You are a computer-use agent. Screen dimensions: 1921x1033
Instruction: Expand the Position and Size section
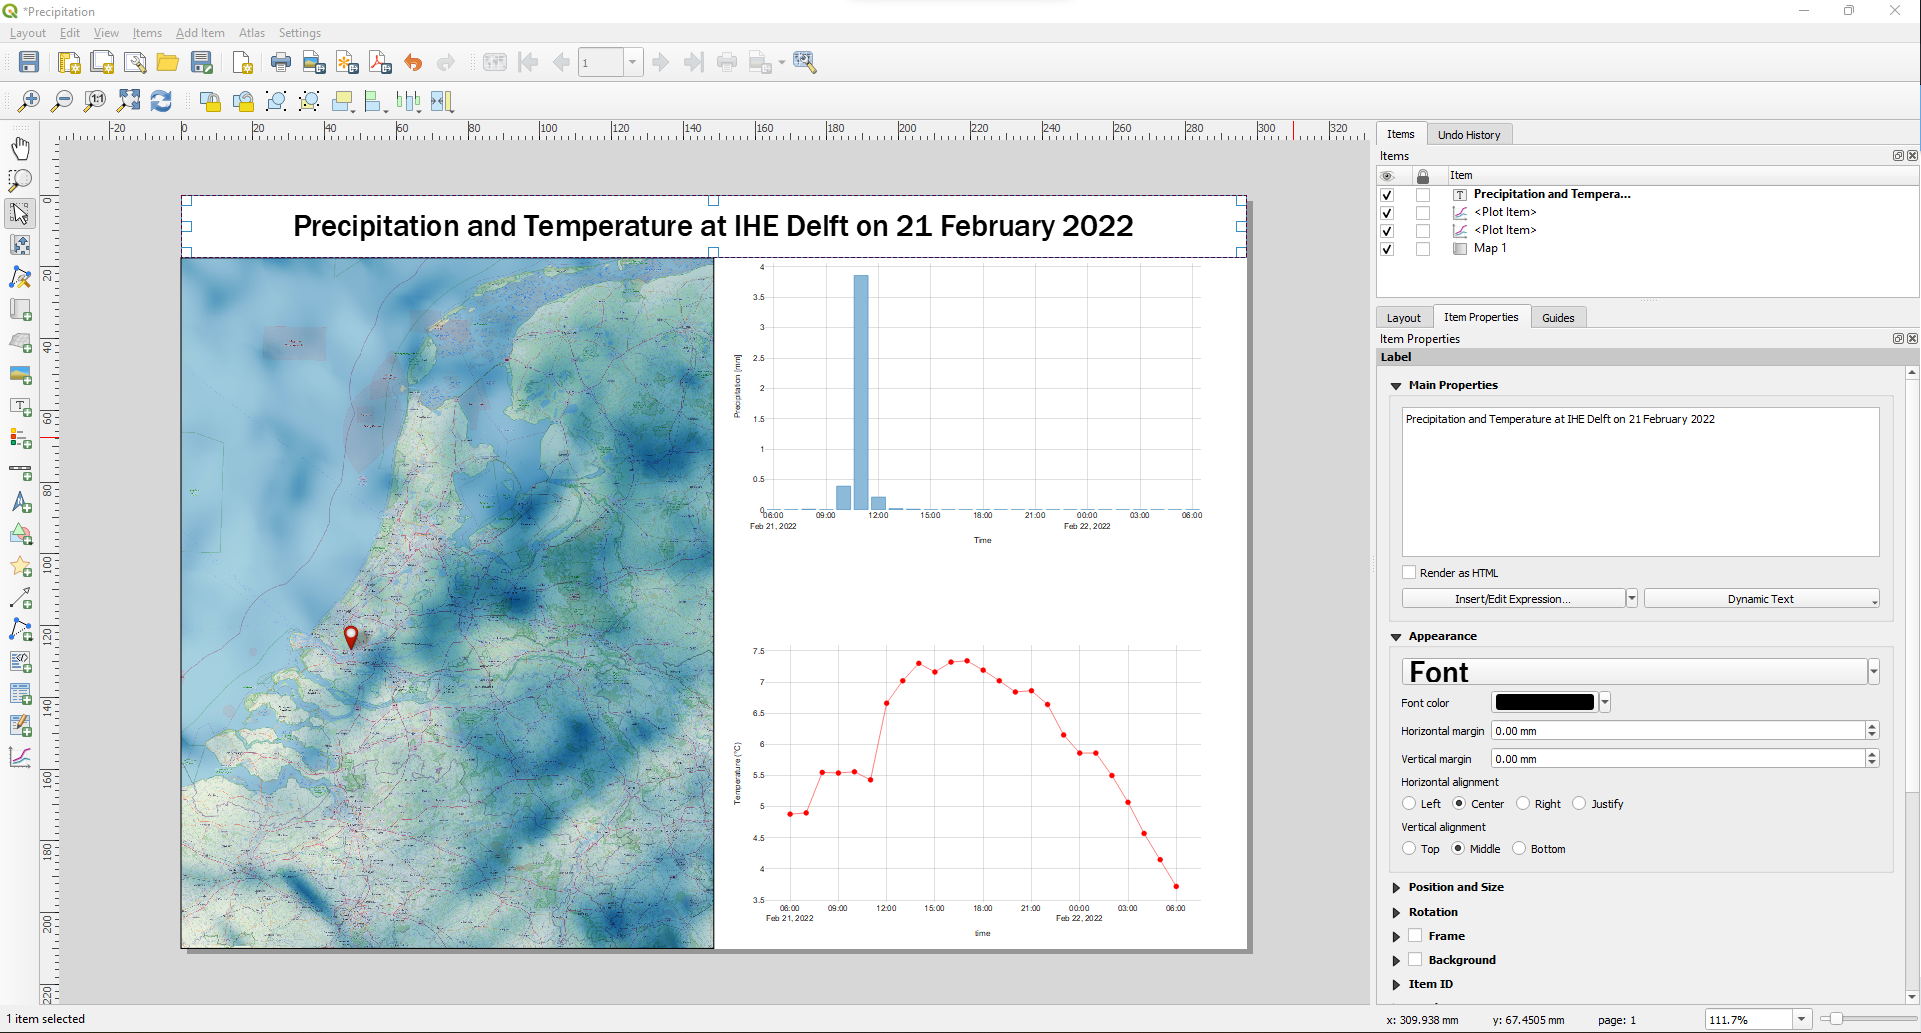(1396, 888)
